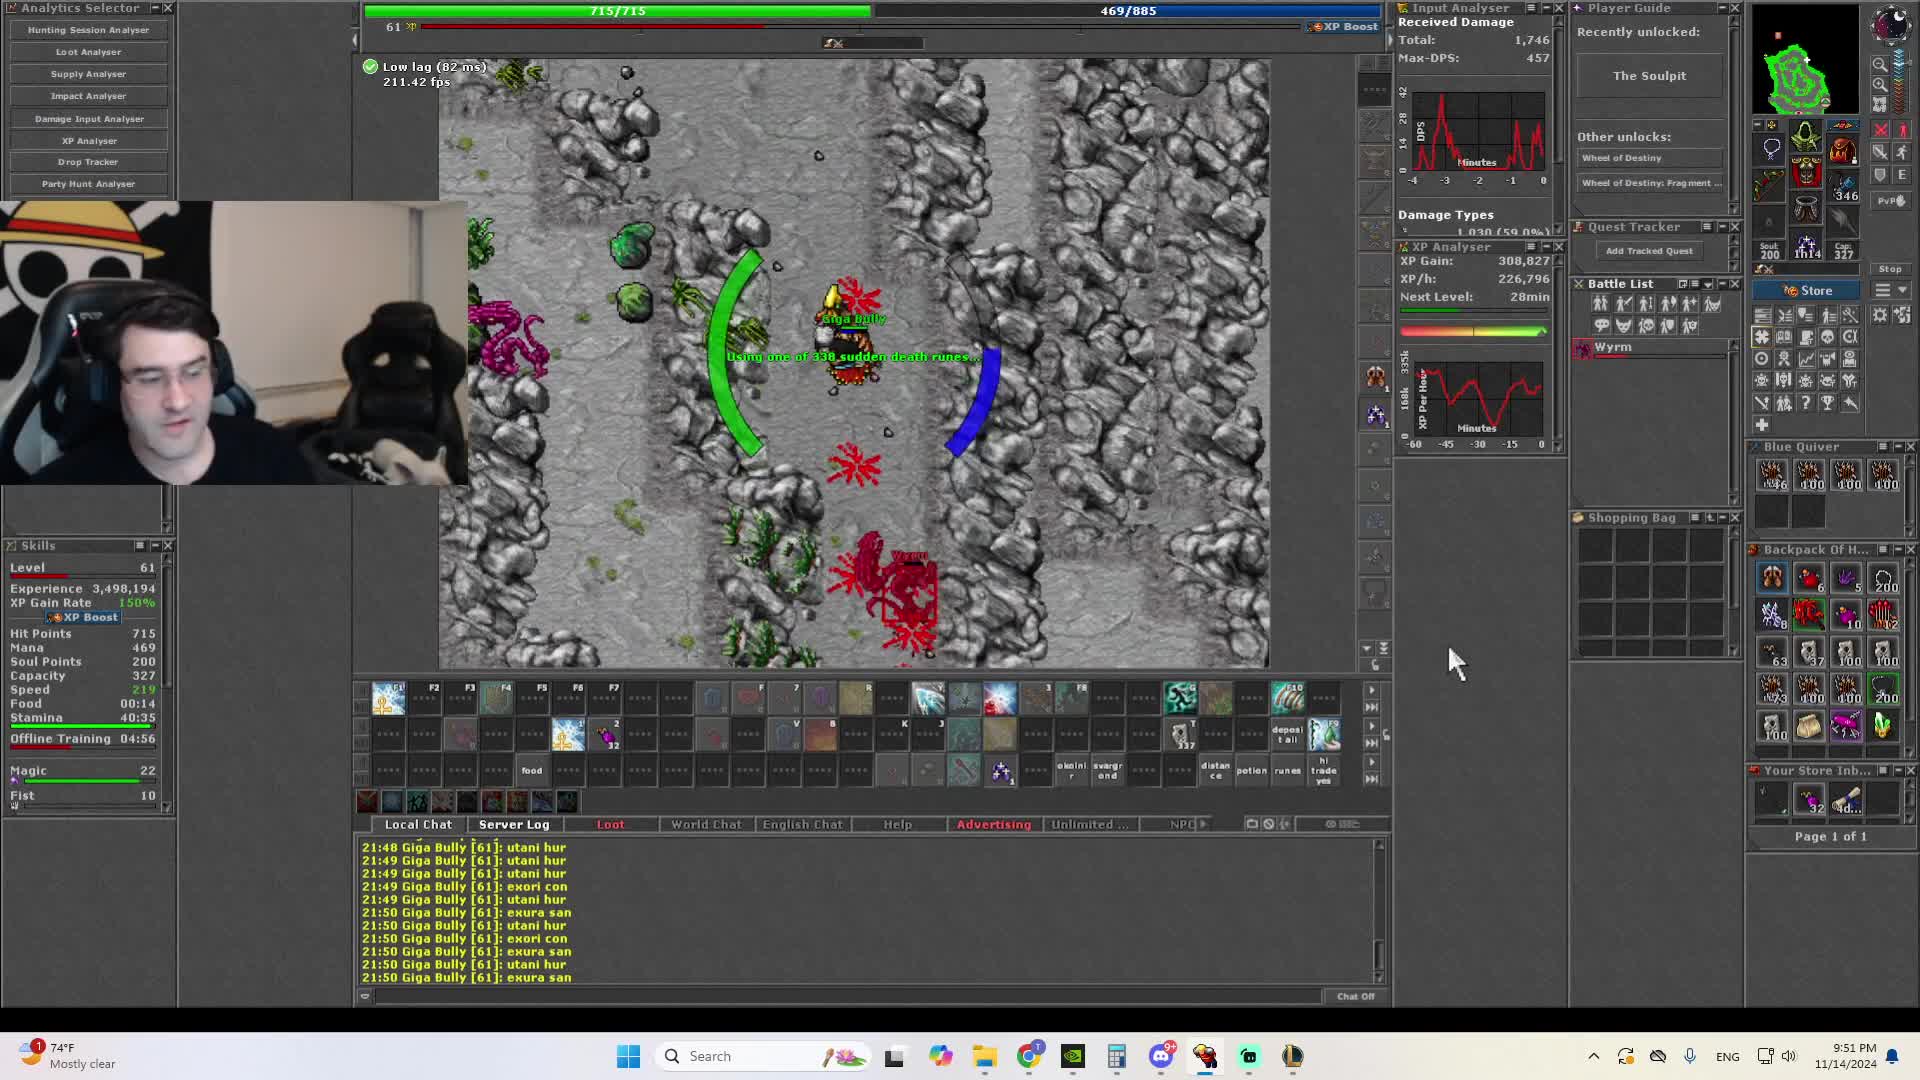The height and width of the screenshot is (1080, 1920).
Task: Click F1 hotkey spell in action bar
Action: pyautogui.click(x=389, y=698)
